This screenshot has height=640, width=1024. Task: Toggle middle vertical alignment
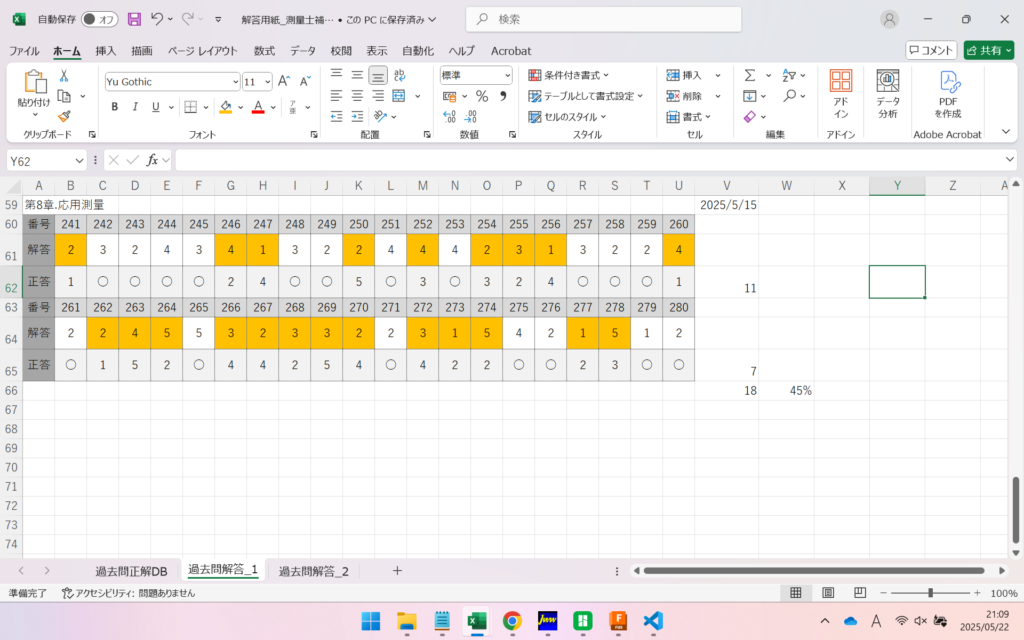coord(357,75)
